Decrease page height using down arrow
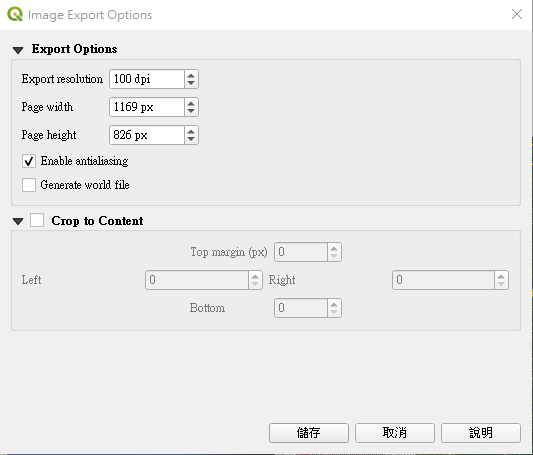This screenshot has width=533, height=455. click(x=191, y=139)
